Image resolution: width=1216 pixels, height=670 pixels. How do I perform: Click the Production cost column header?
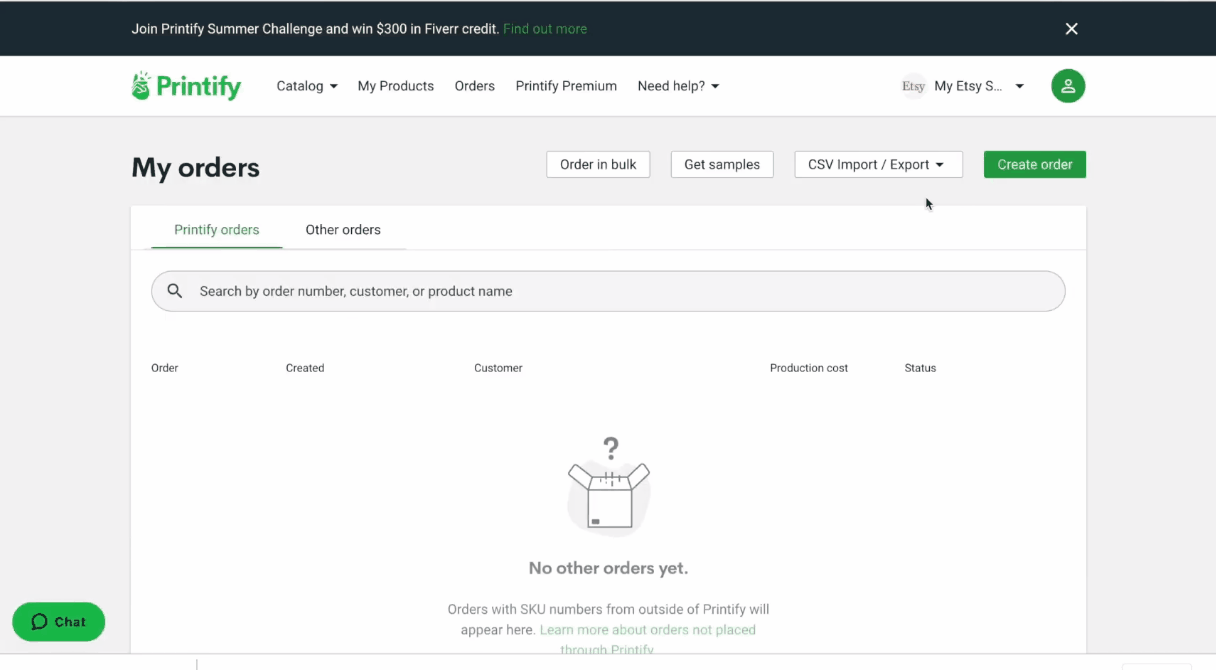809,368
